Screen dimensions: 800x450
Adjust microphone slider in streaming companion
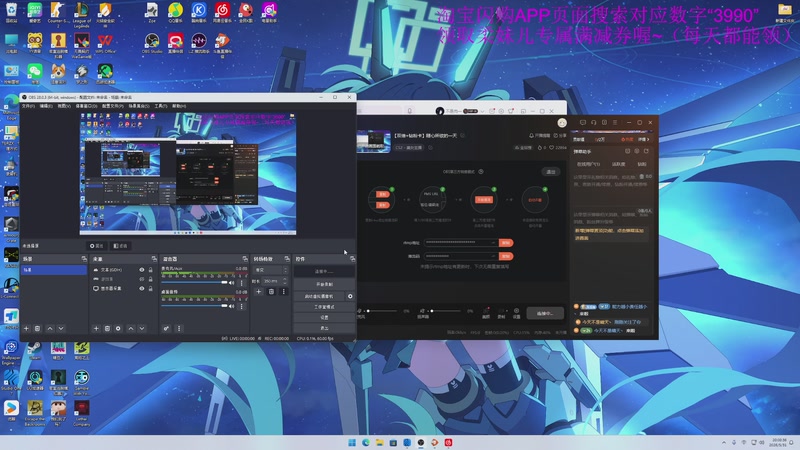point(382,311)
